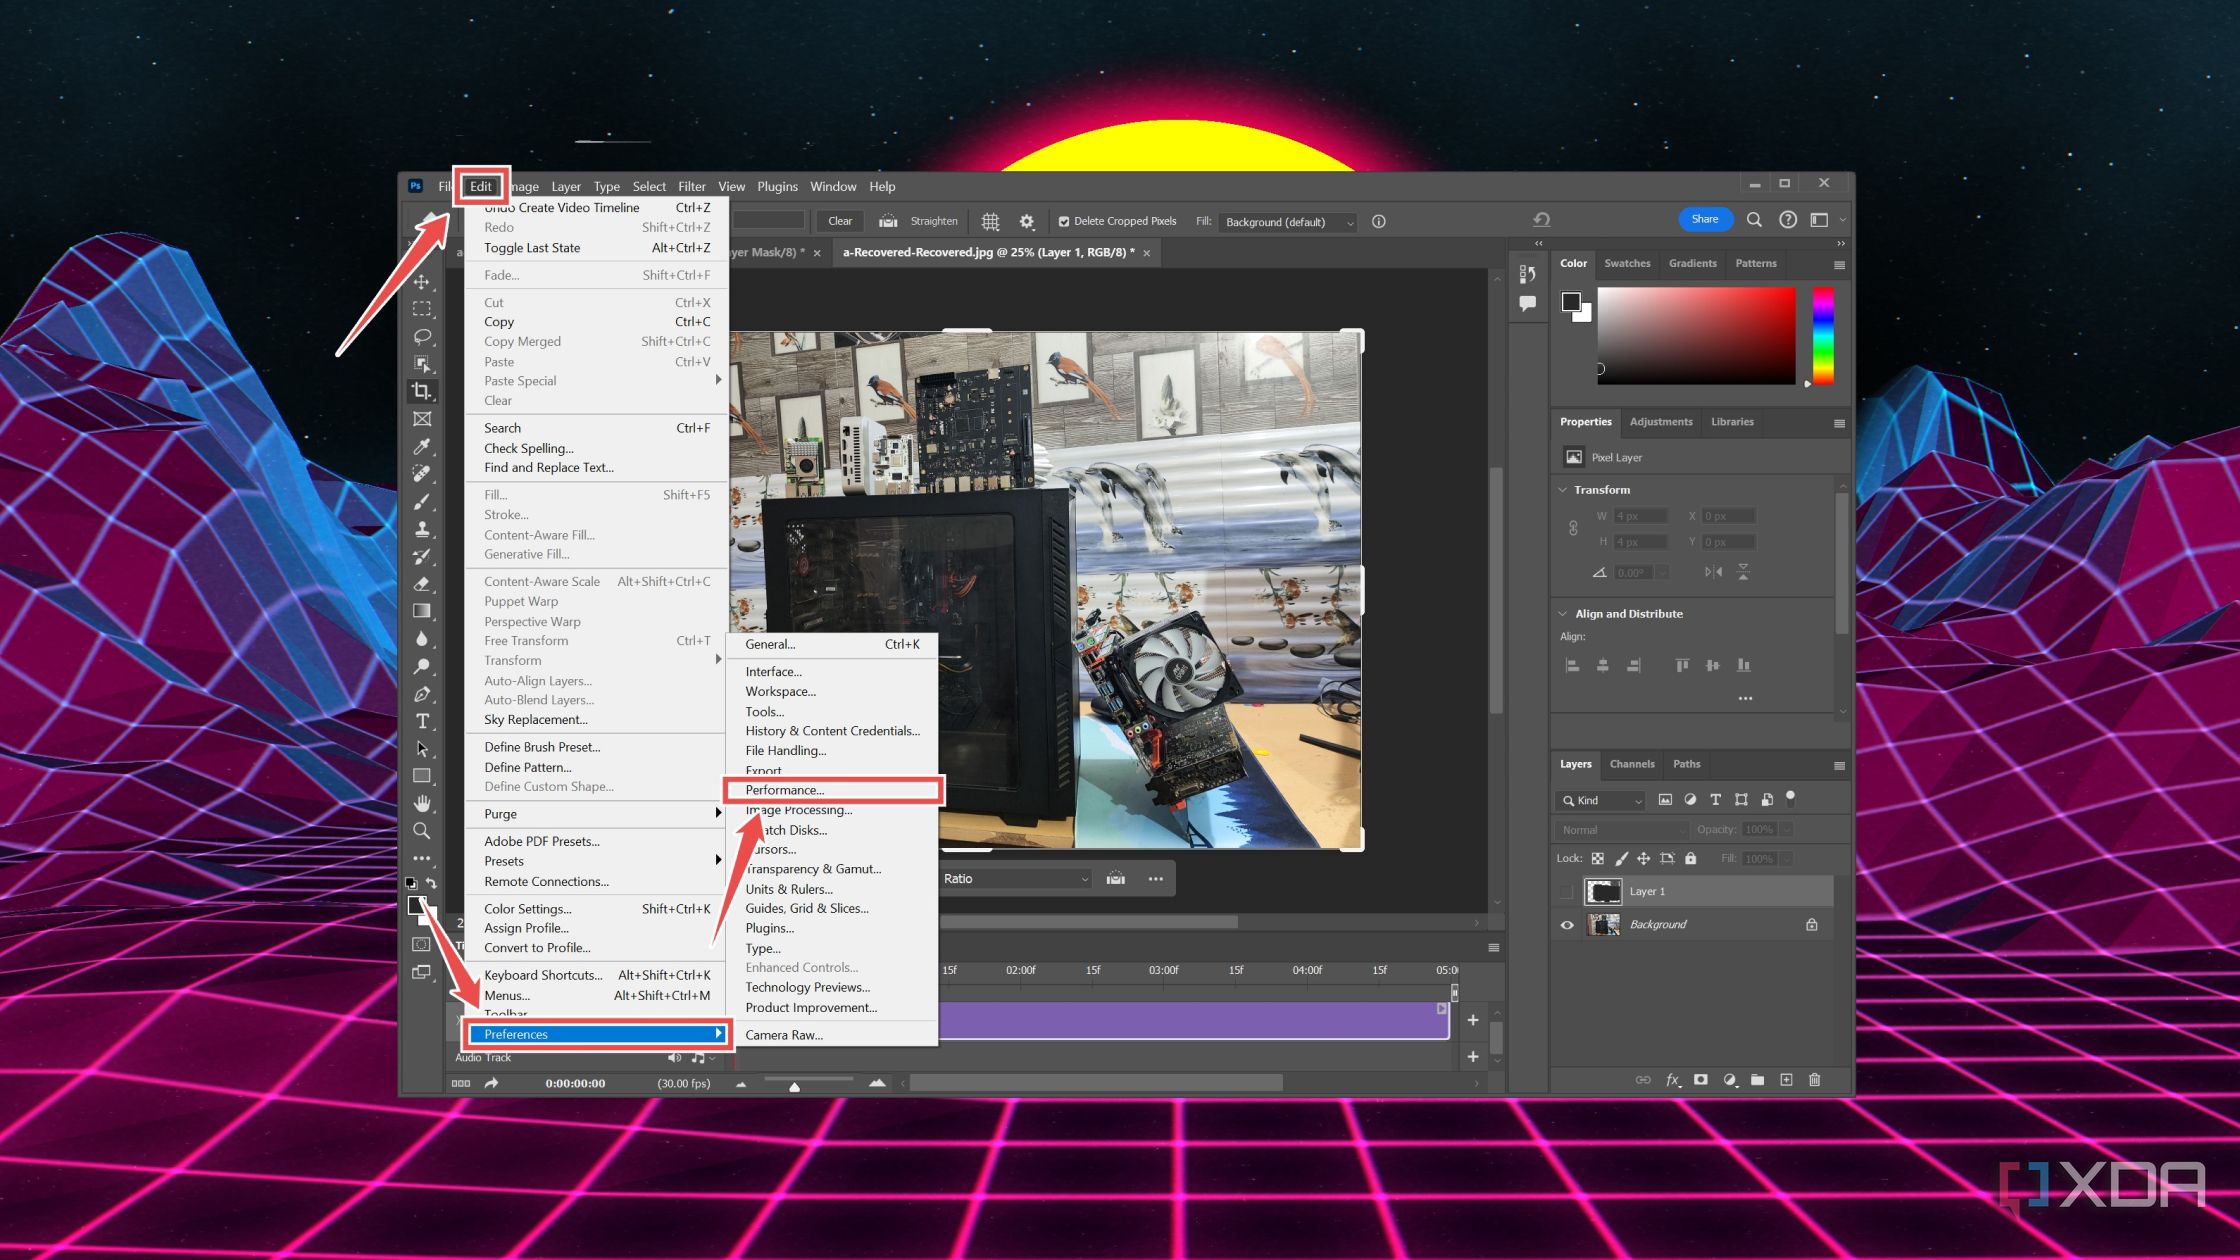Toggle visibility of Background layer
Screen dimensions: 2240x1260
point(1567,925)
